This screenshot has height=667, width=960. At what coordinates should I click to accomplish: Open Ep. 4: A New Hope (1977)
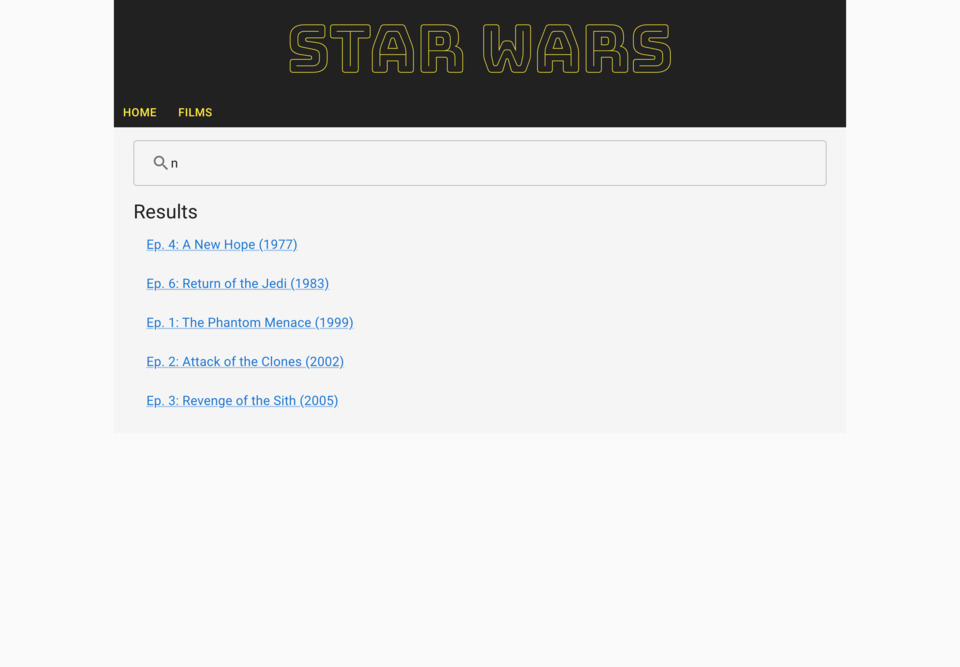(x=221, y=244)
